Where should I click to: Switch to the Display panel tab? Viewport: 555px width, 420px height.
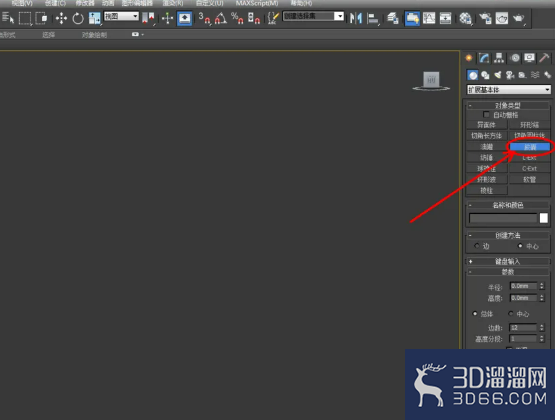pyautogui.click(x=530, y=58)
